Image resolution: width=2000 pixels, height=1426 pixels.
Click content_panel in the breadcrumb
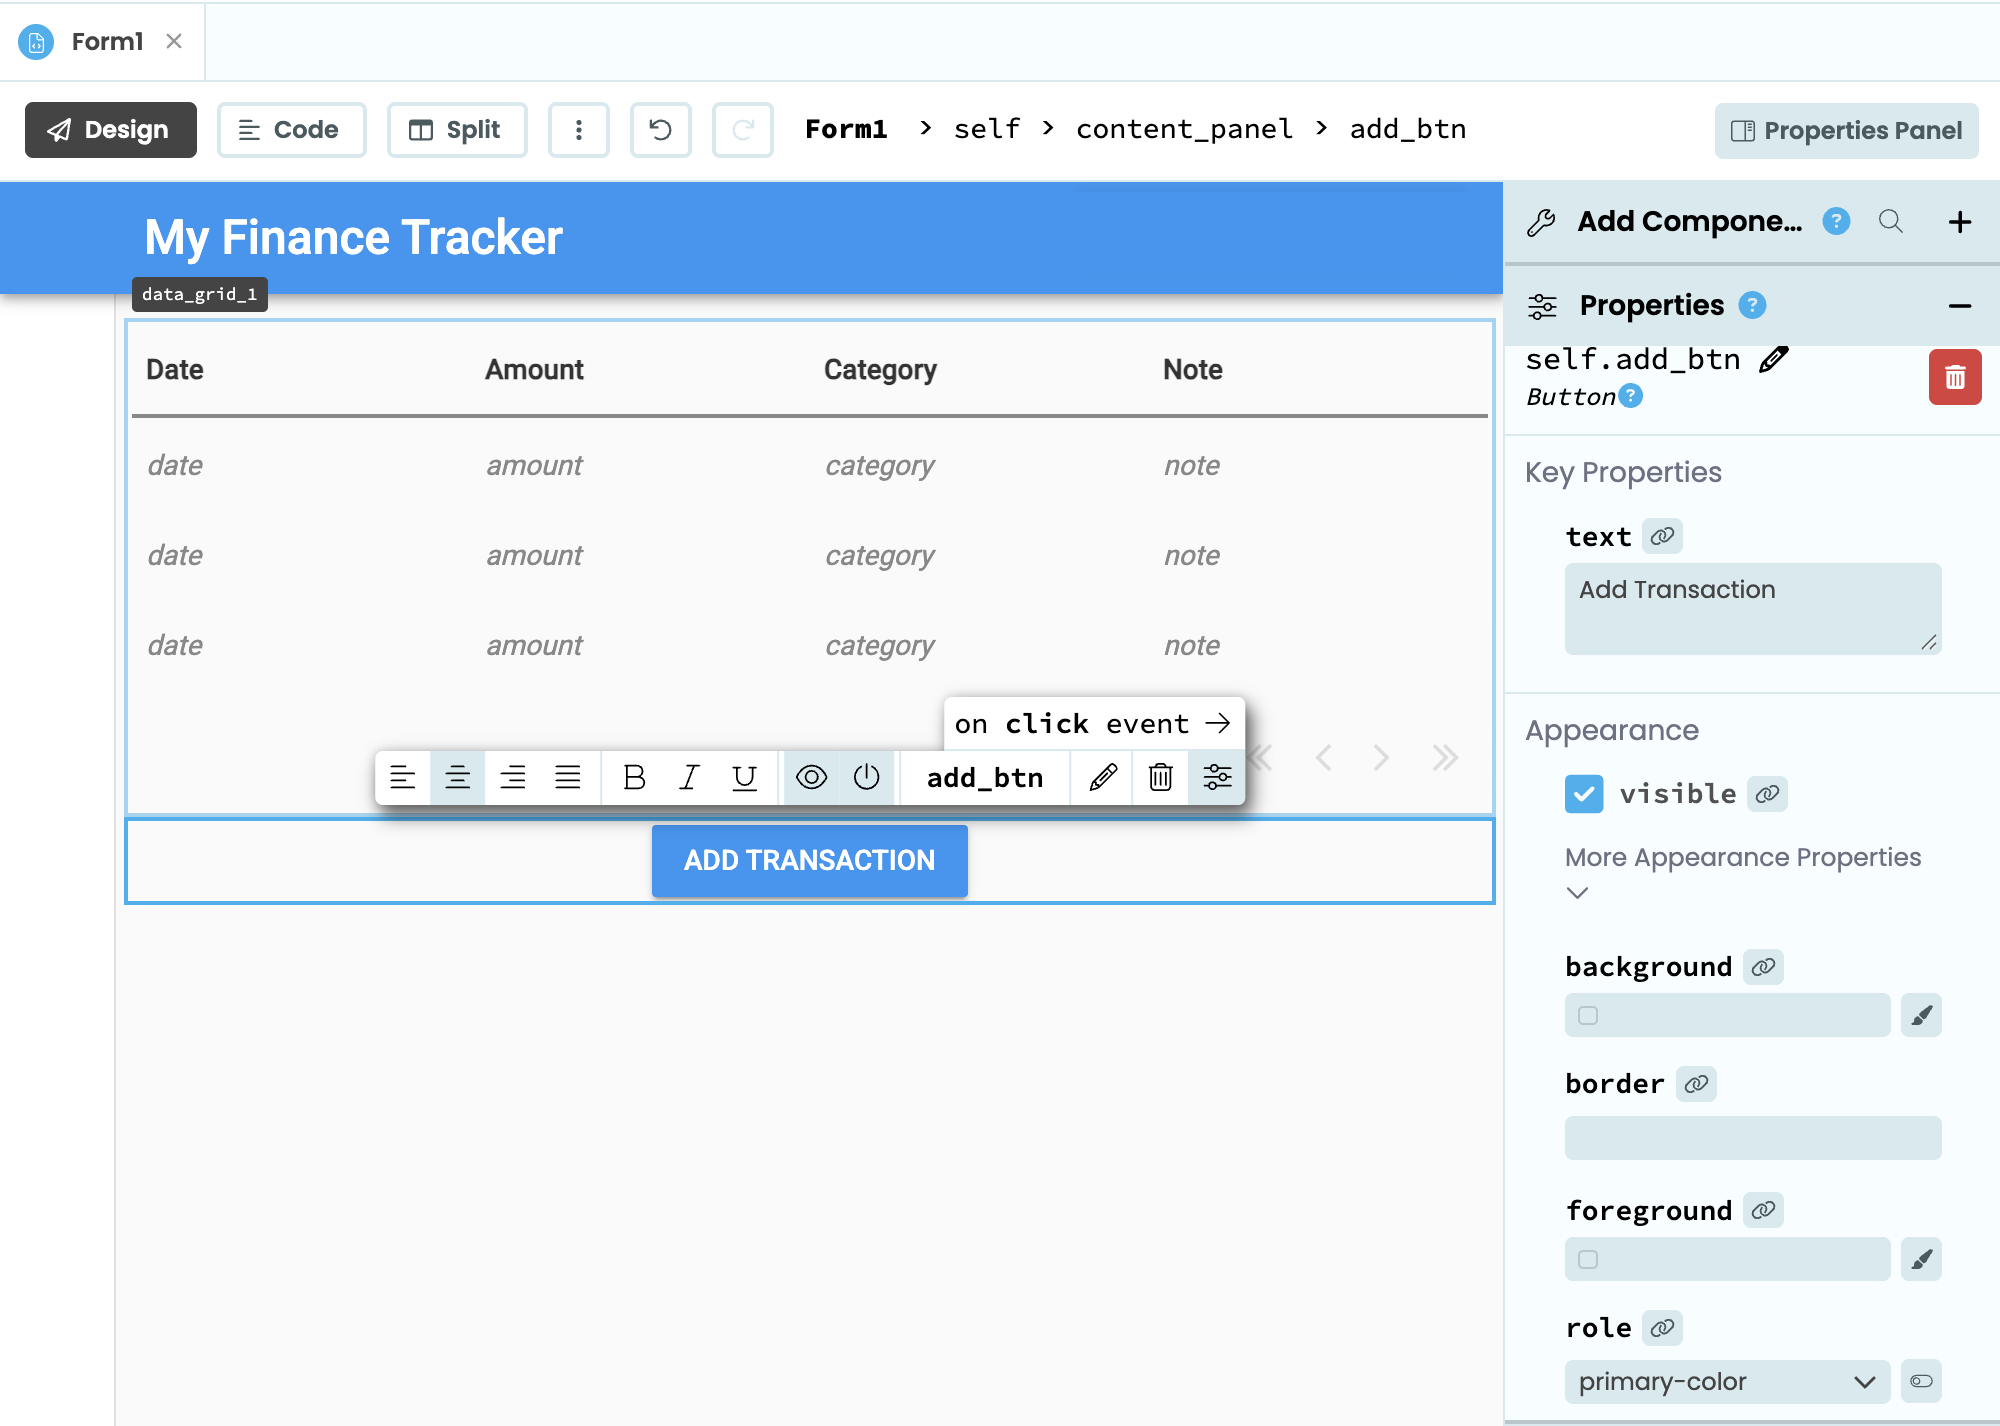(1184, 129)
